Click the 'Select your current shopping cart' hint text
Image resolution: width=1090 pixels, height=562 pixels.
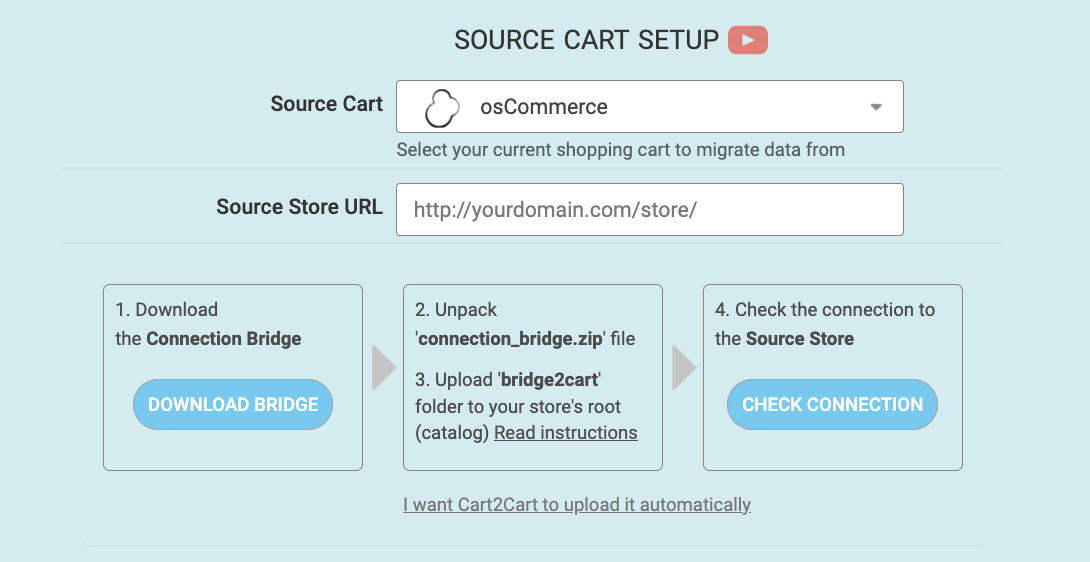tap(620, 150)
